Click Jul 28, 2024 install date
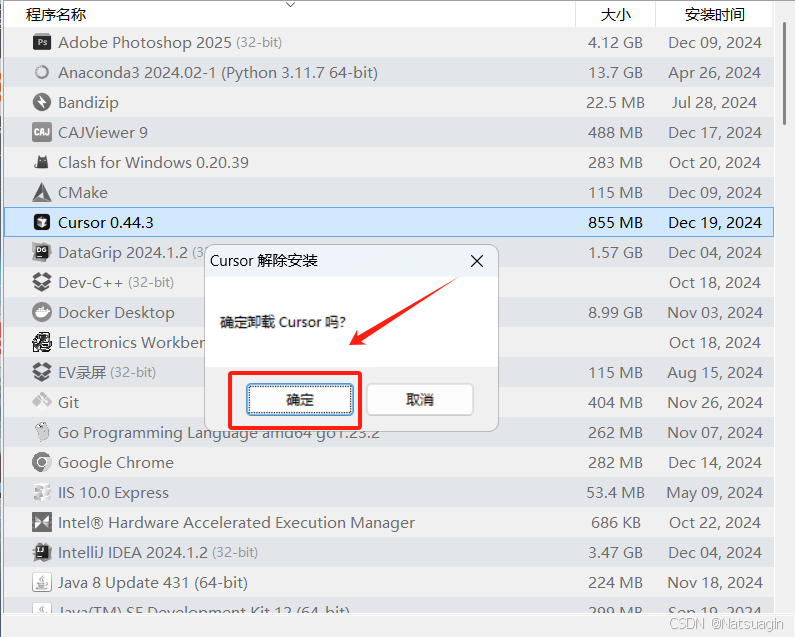 pyautogui.click(x=714, y=102)
